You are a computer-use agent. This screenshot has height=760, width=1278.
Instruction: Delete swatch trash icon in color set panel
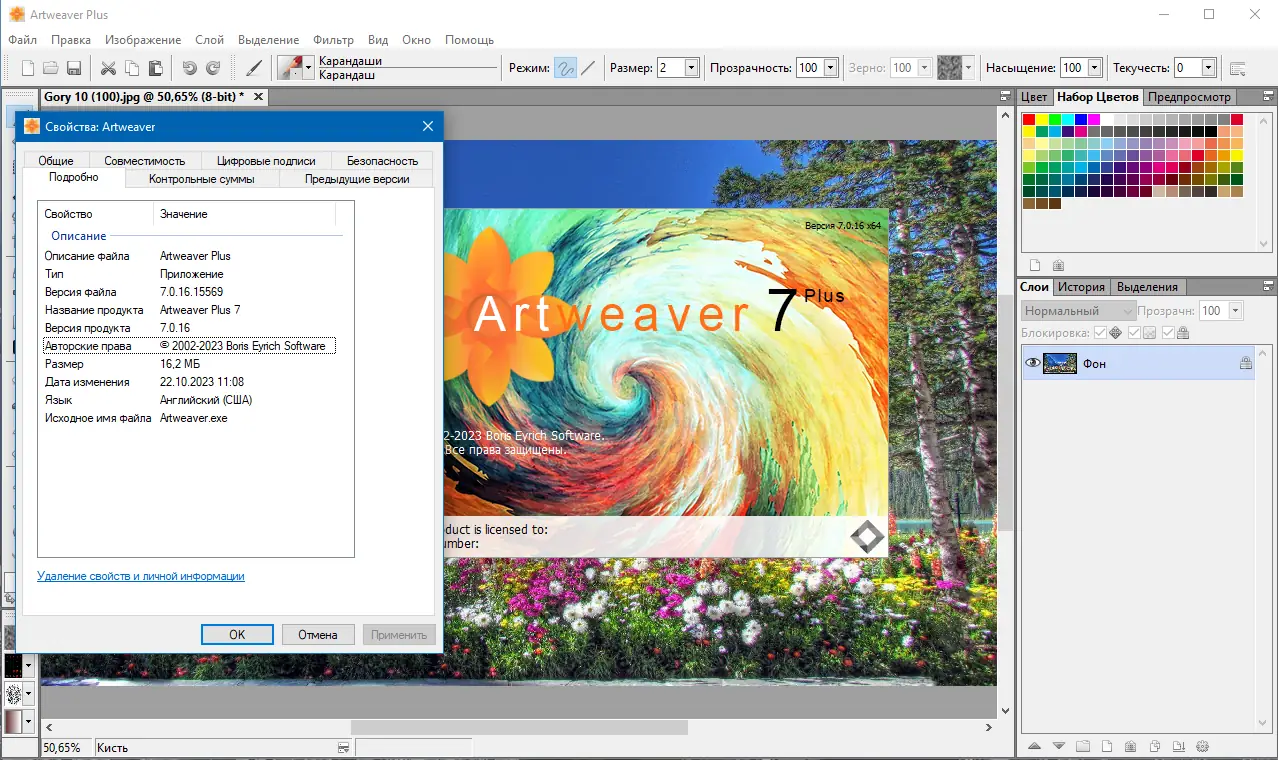point(1058,265)
